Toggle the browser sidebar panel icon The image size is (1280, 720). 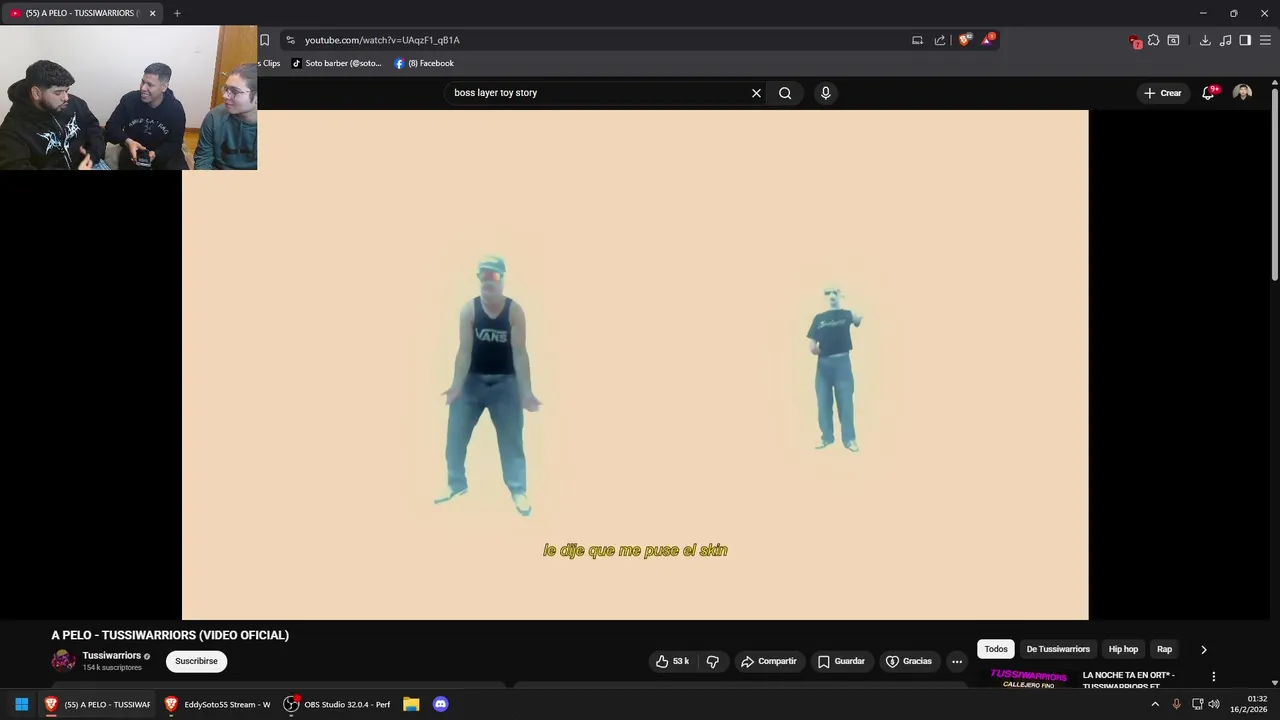[1245, 40]
